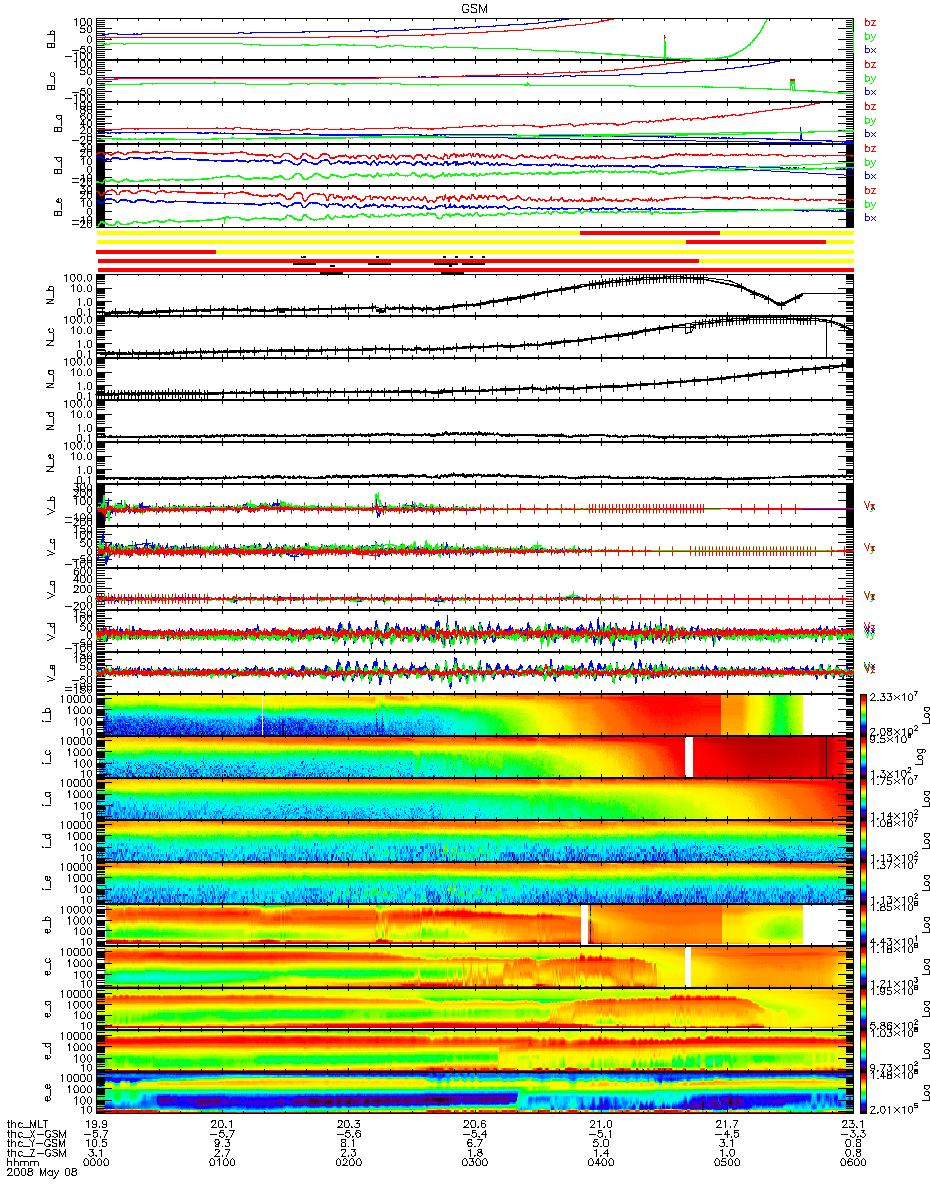Click the 'e_c' electron spectrogram label
Viewport: 930px width, 1200px height.
[x=49, y=967]
